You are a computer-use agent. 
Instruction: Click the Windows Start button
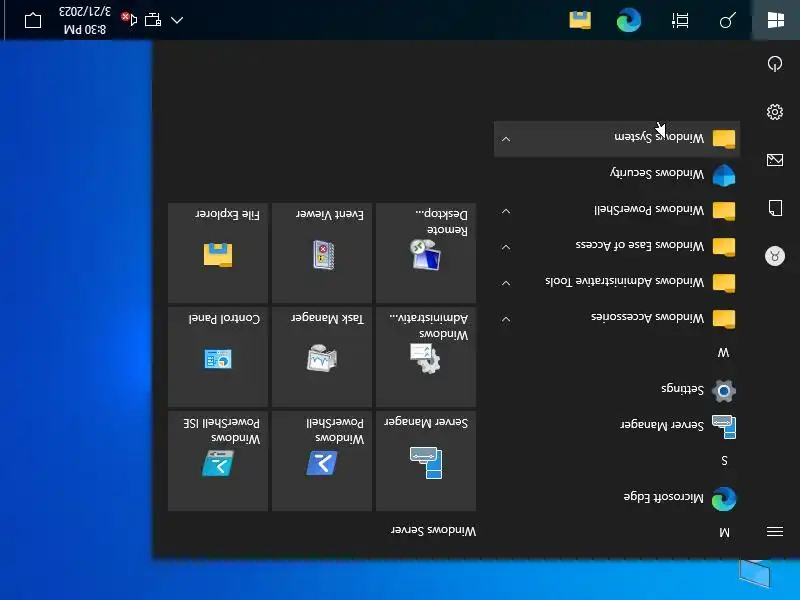pos(776,20)
